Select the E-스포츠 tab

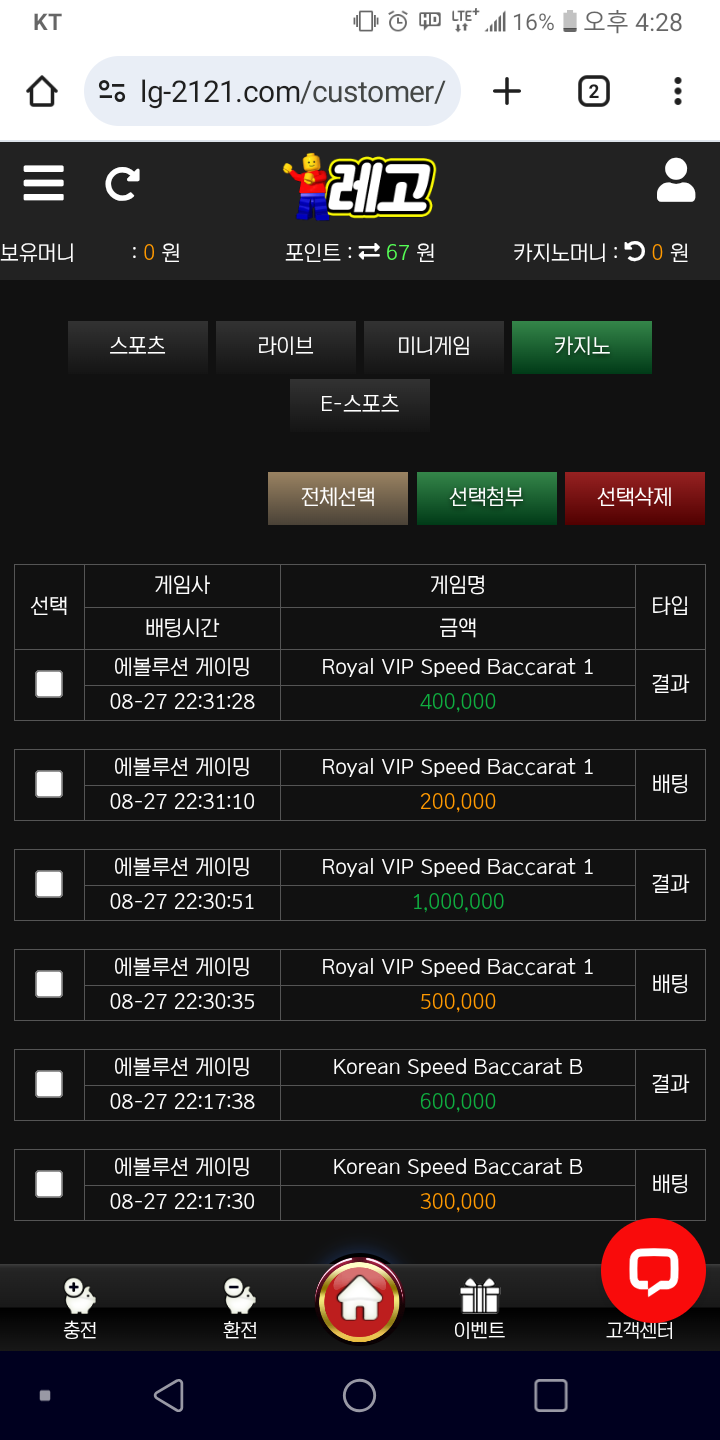pyautogui.click(x=360, y=404)
